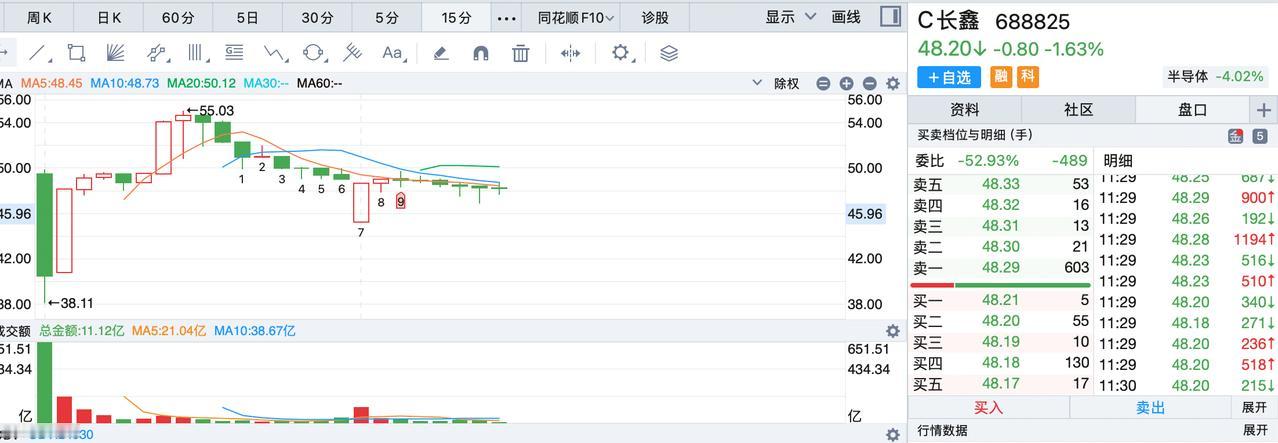Viewport: 1278px width, 443px height.
Task: Select the zigzag wave line tool
Action: pyautogui.click(x=275, y=53)
